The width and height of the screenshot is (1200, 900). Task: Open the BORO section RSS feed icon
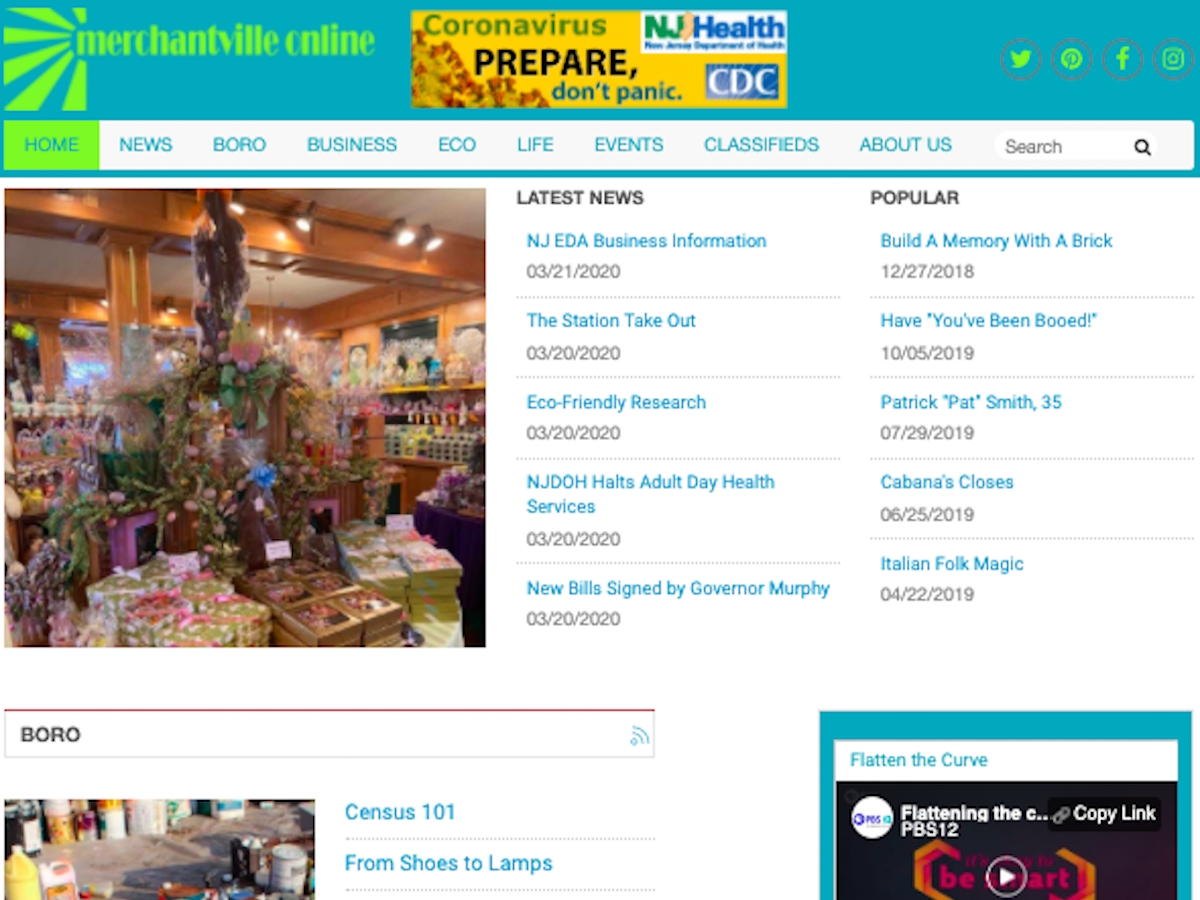639,737
